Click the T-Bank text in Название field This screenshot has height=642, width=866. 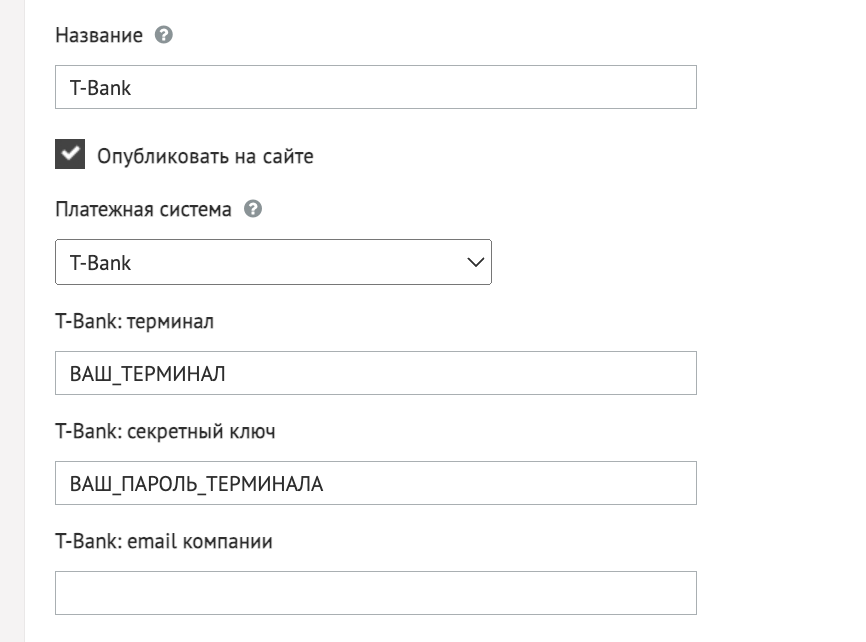pos(101,88)
